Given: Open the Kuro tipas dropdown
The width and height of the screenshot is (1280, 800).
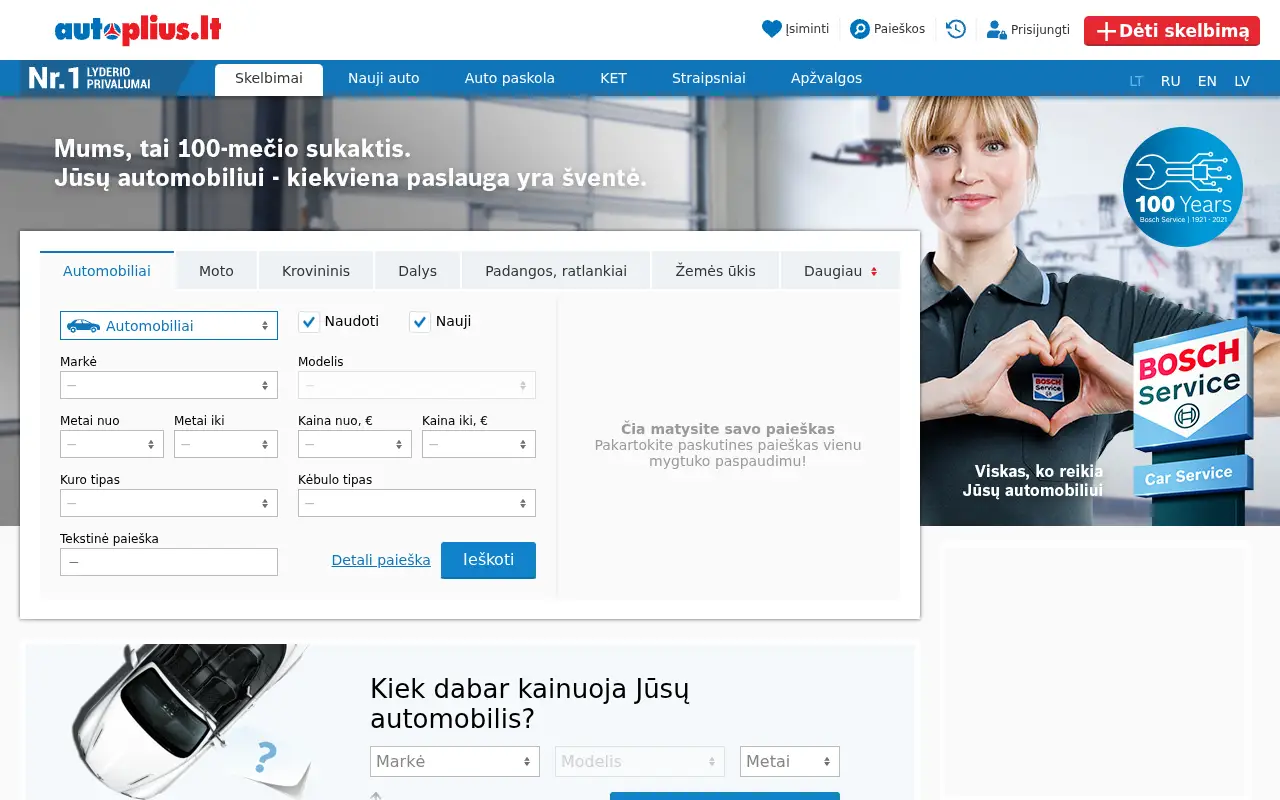Looking at the screenshot, I should coord(169,503).
